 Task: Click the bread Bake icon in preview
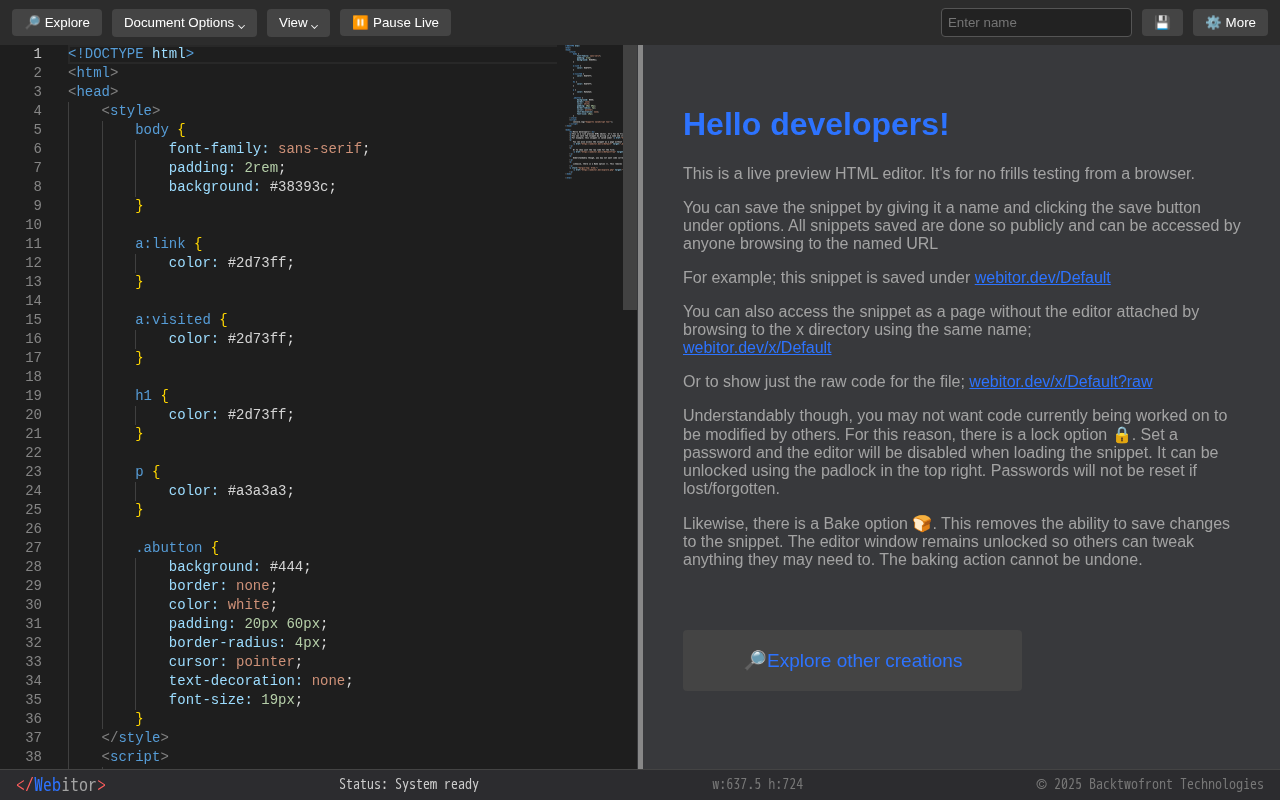pos(921,524)
